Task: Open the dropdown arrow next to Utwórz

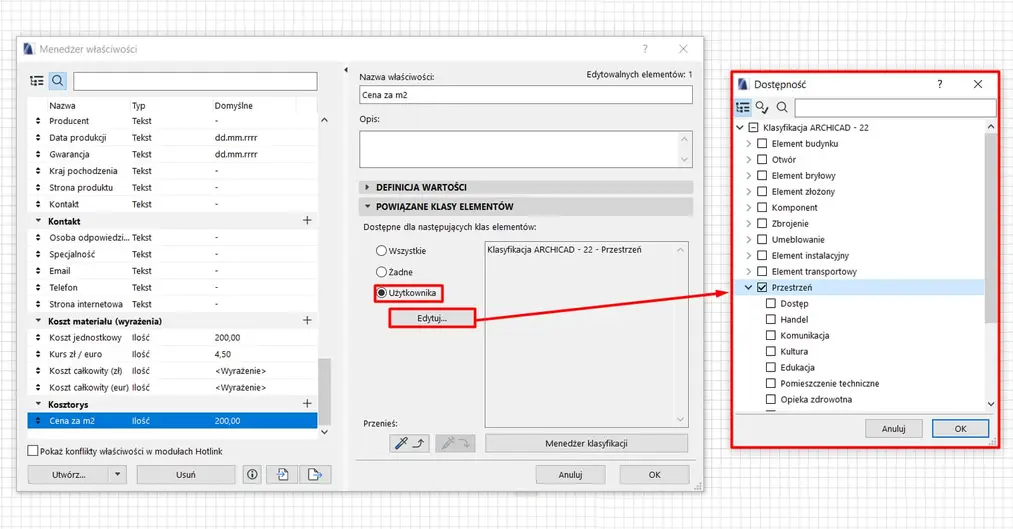Action: click(x=118, y=475)
